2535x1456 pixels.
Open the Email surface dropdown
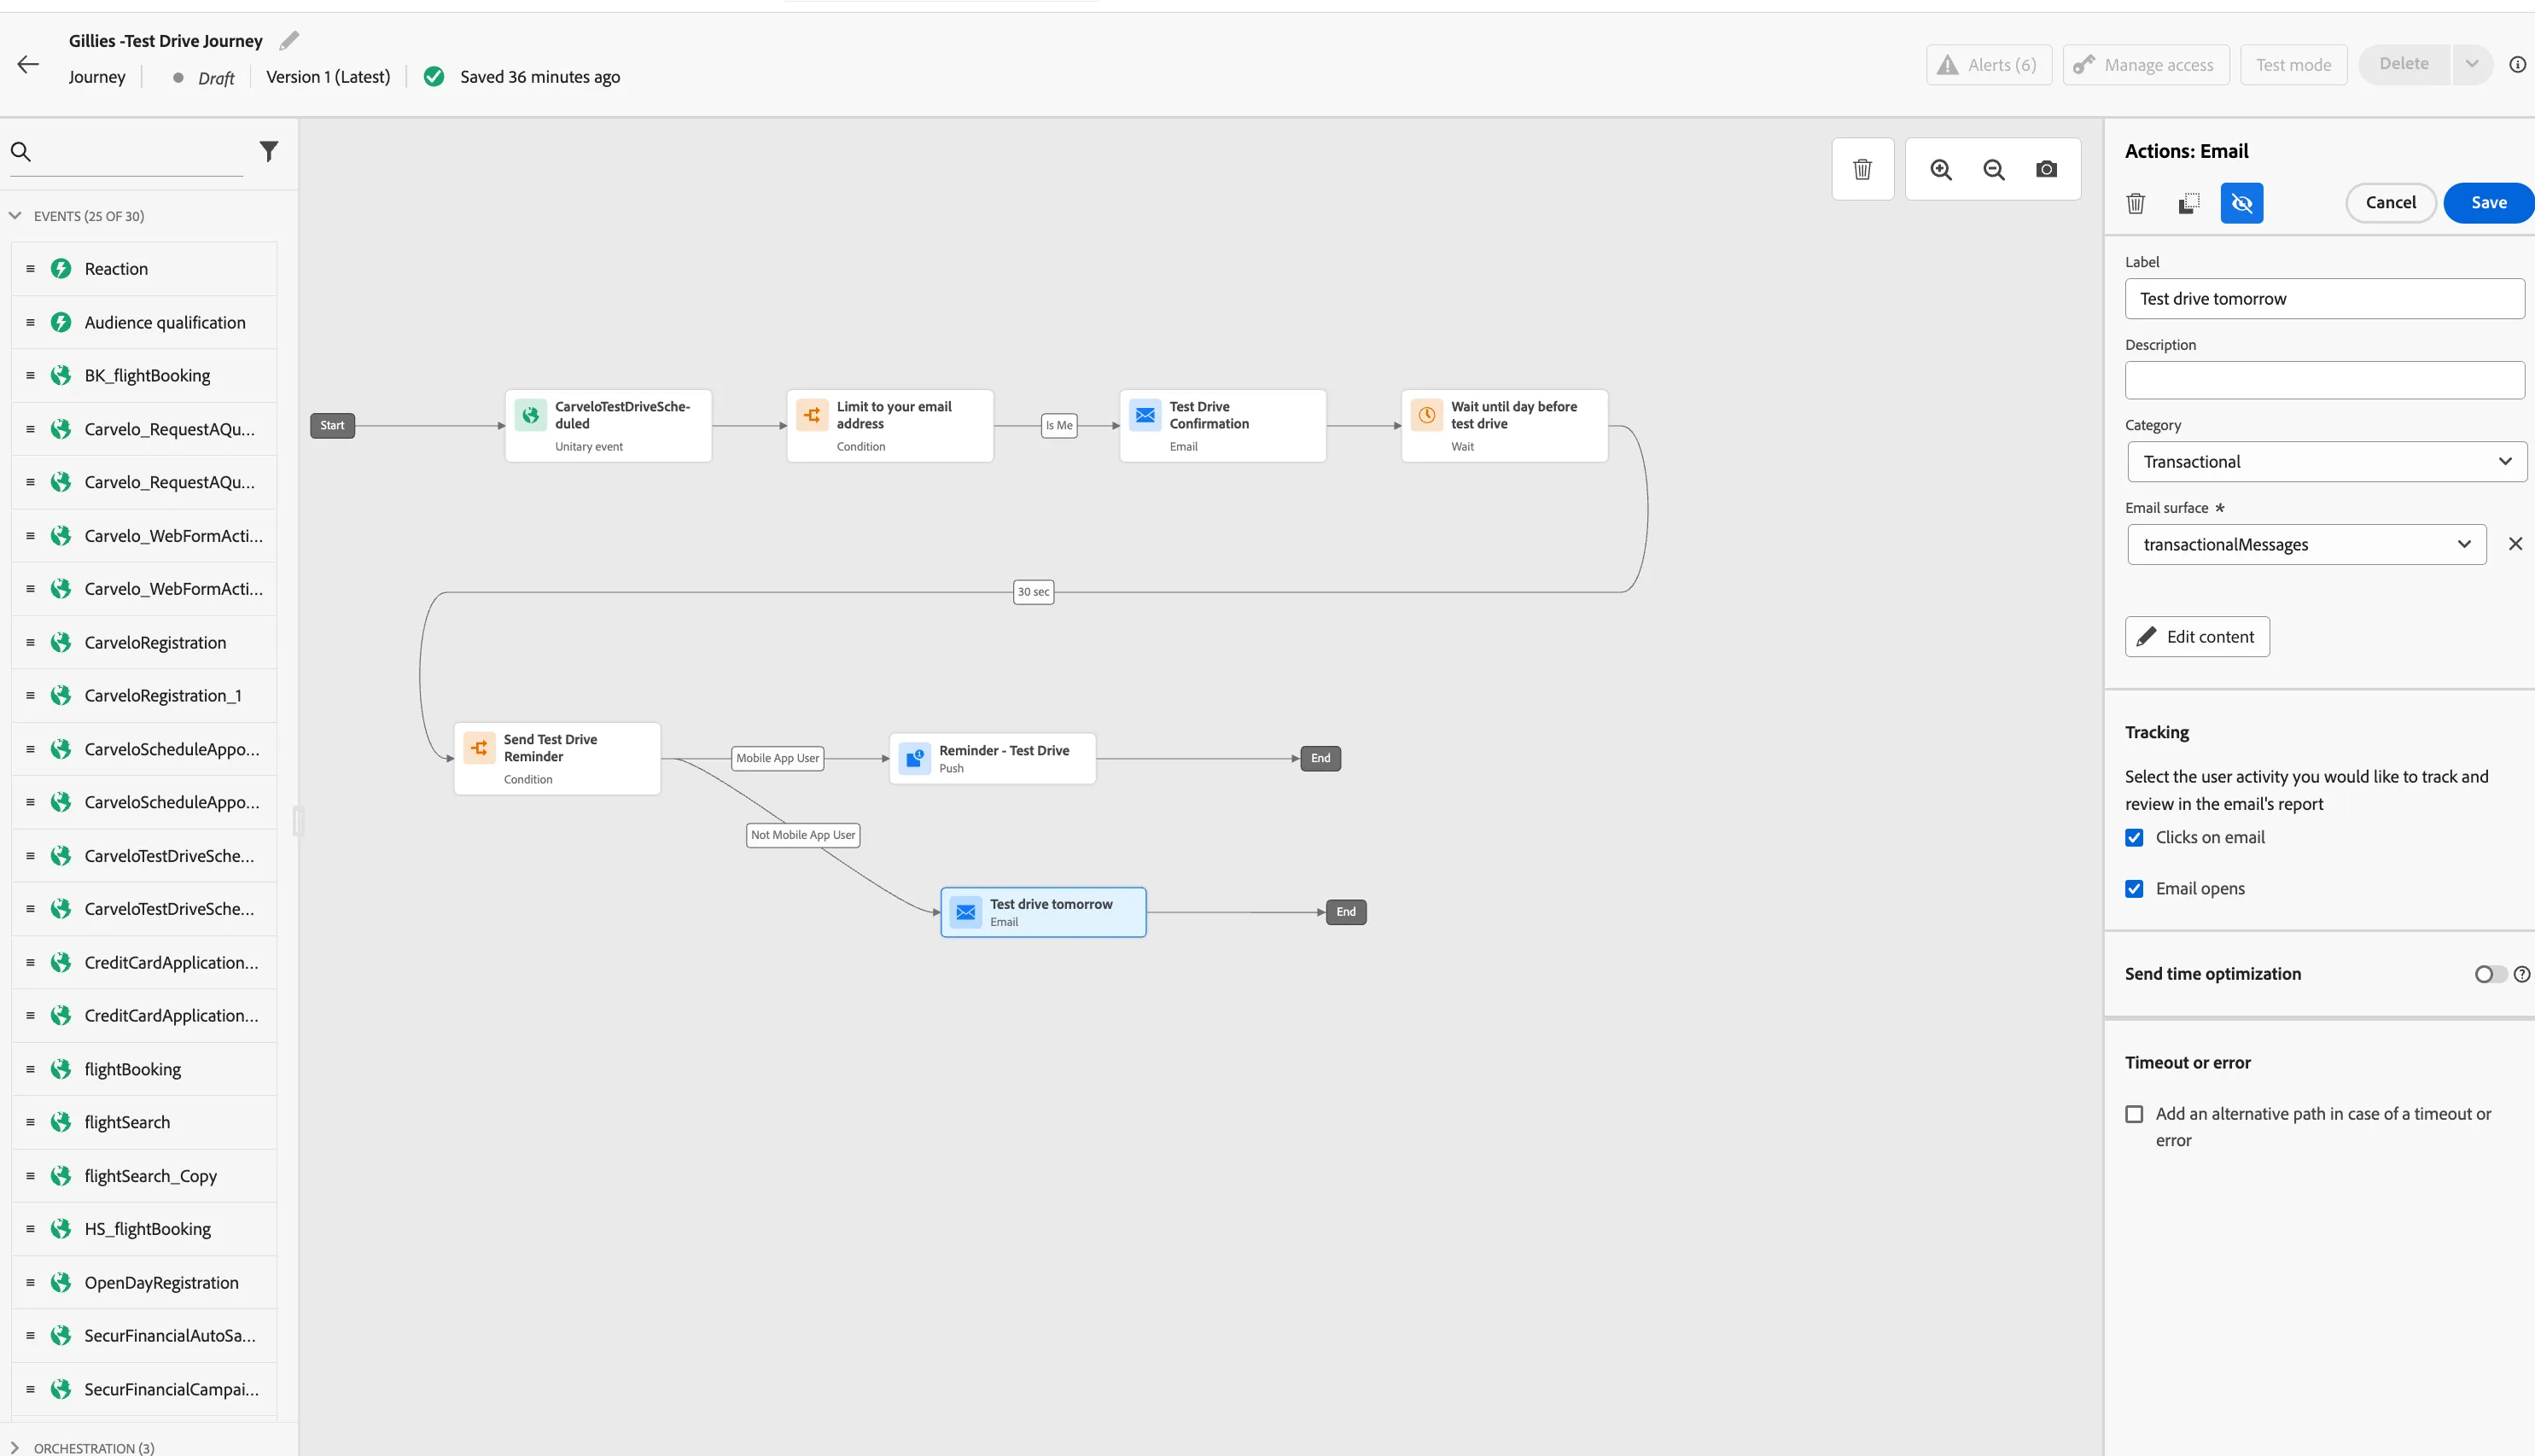(x=2306, y=545)
